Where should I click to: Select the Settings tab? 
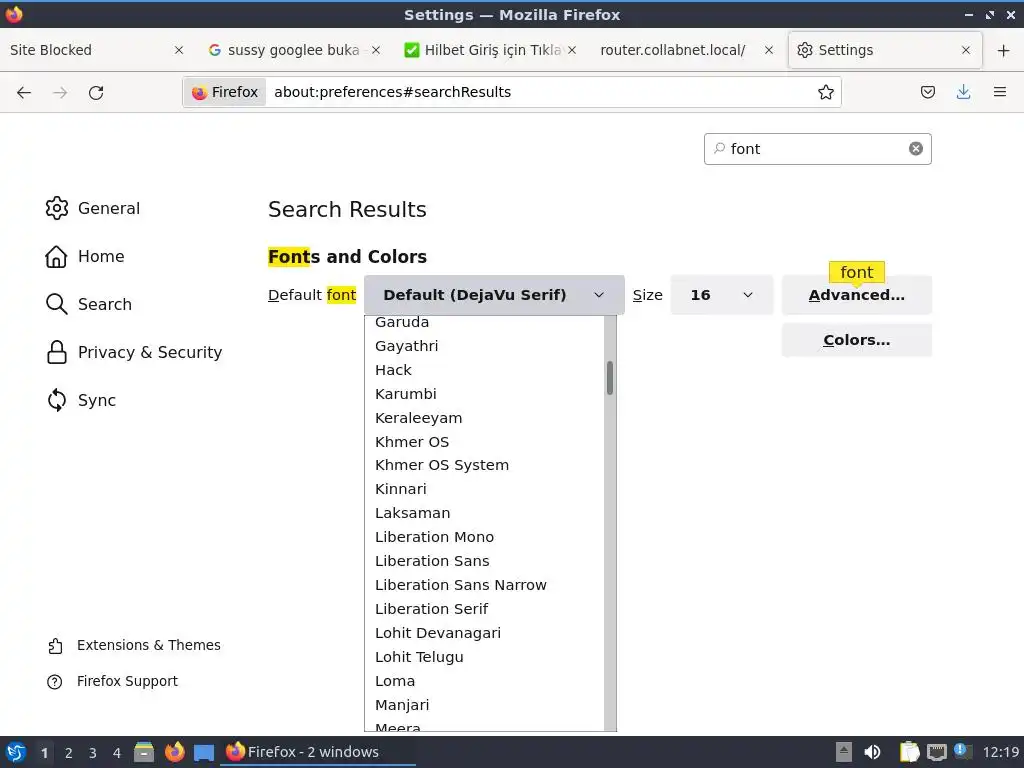pyautogui.click(x=885, y=50)
